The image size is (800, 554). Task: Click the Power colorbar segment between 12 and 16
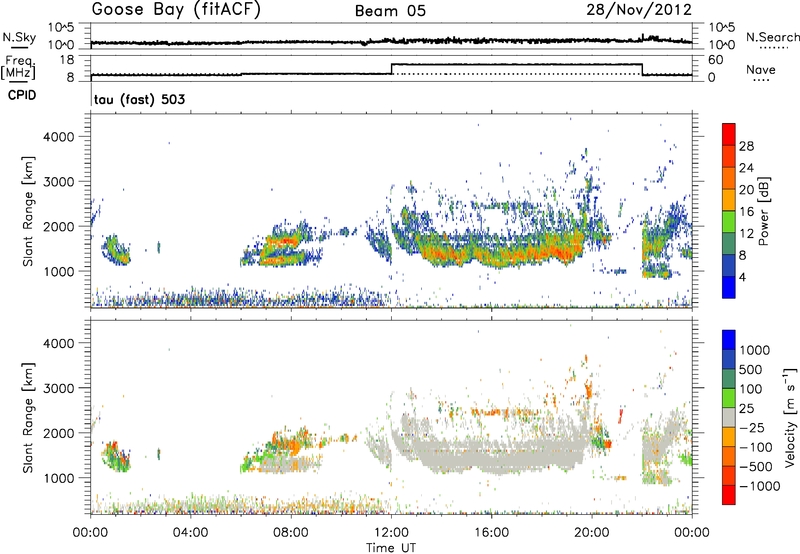point(729,222)
